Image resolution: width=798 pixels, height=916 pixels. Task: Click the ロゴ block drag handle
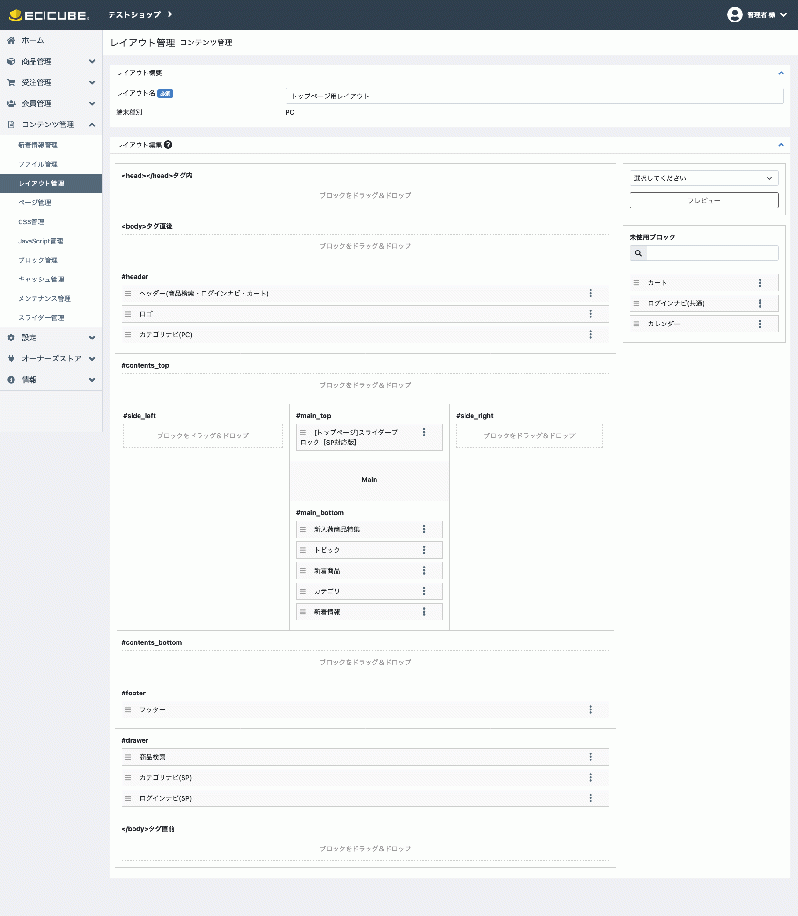128,314
